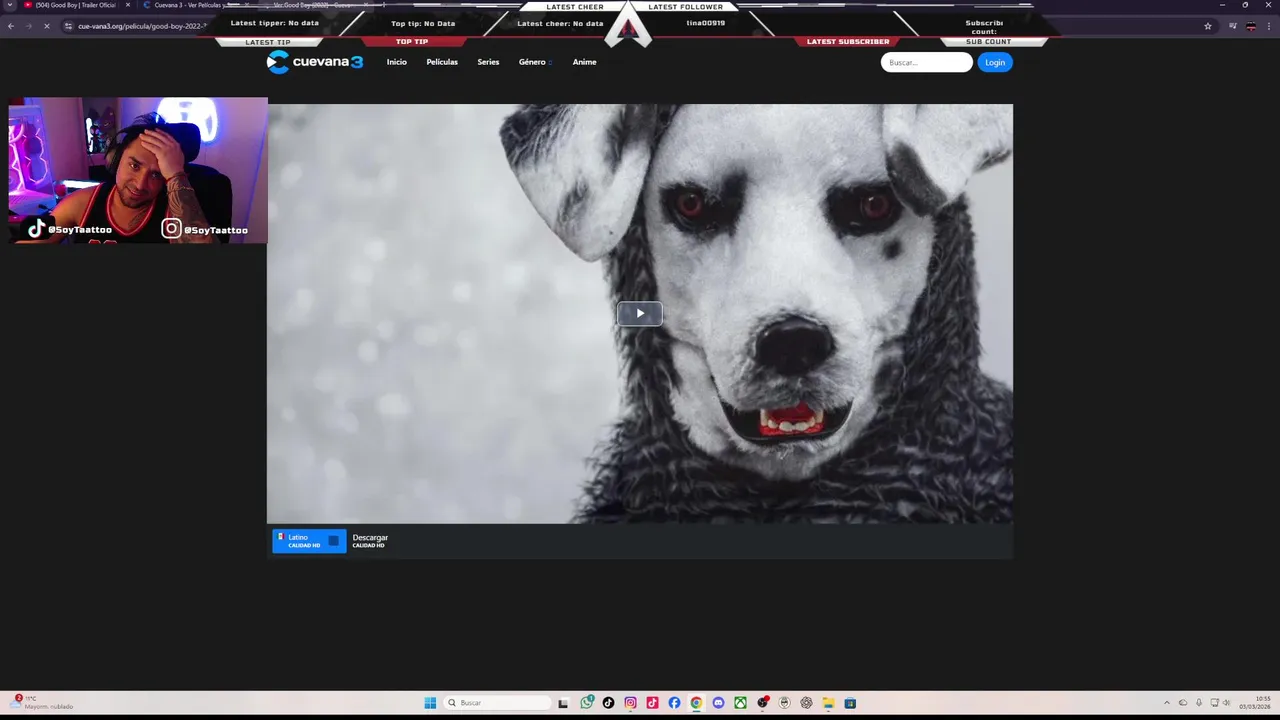Open TikTok from taskbar

click(x=608, y=703)
